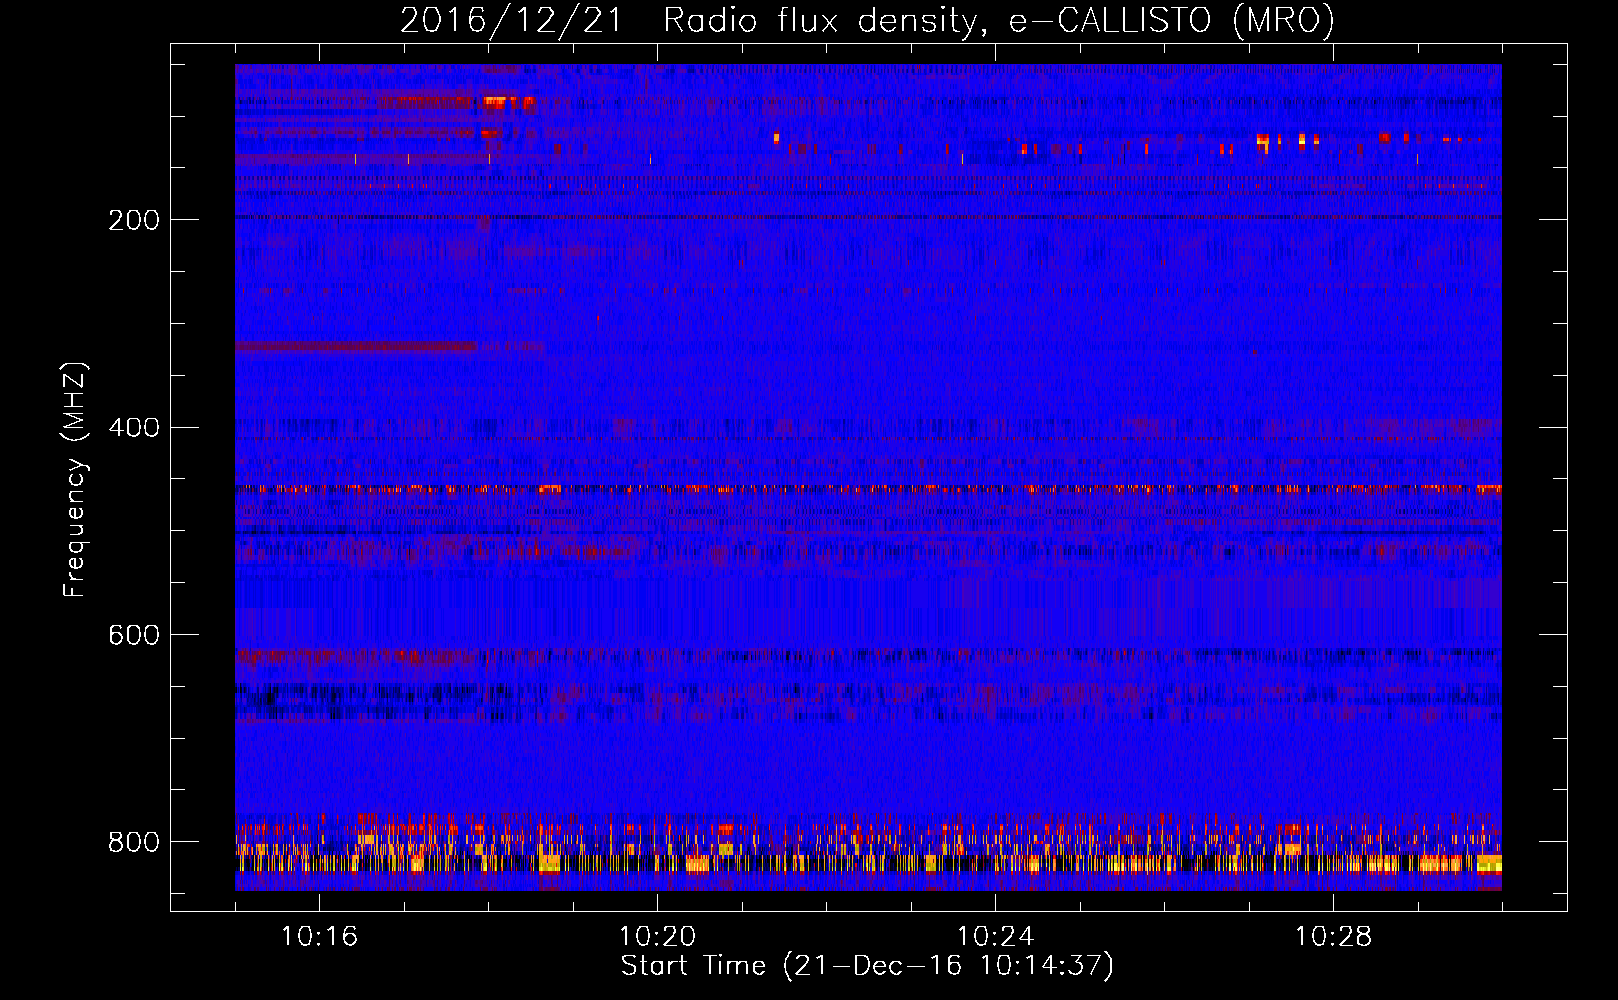This screenshot has width=1618, height=1000.
Task: Click the 10:16 time tick label
Action: [x=319, y=937]
